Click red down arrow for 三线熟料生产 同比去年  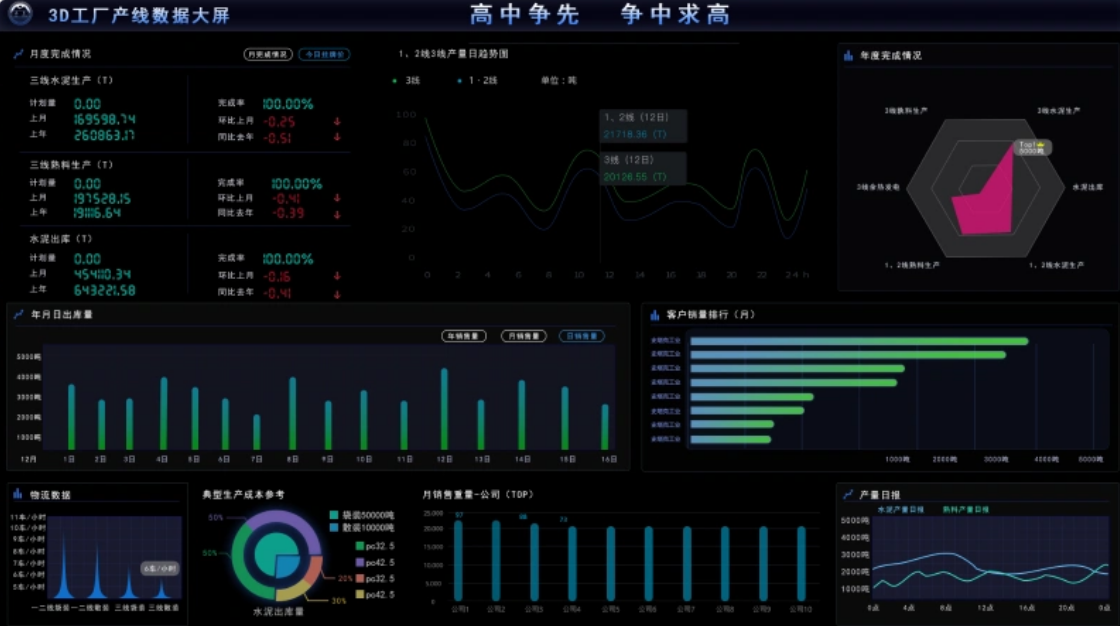point(337,214)
